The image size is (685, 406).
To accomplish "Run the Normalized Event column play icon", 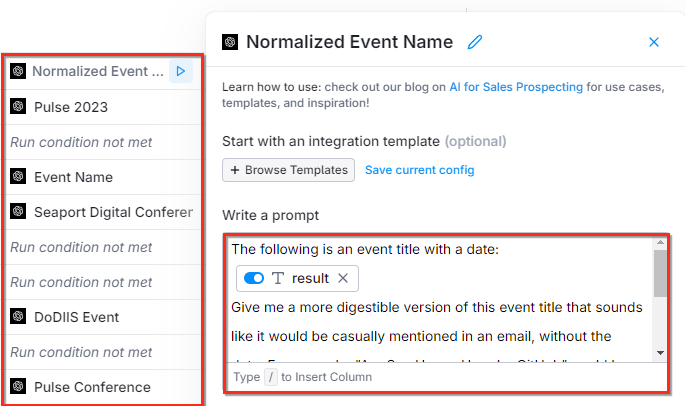I will tap(181, 71).
